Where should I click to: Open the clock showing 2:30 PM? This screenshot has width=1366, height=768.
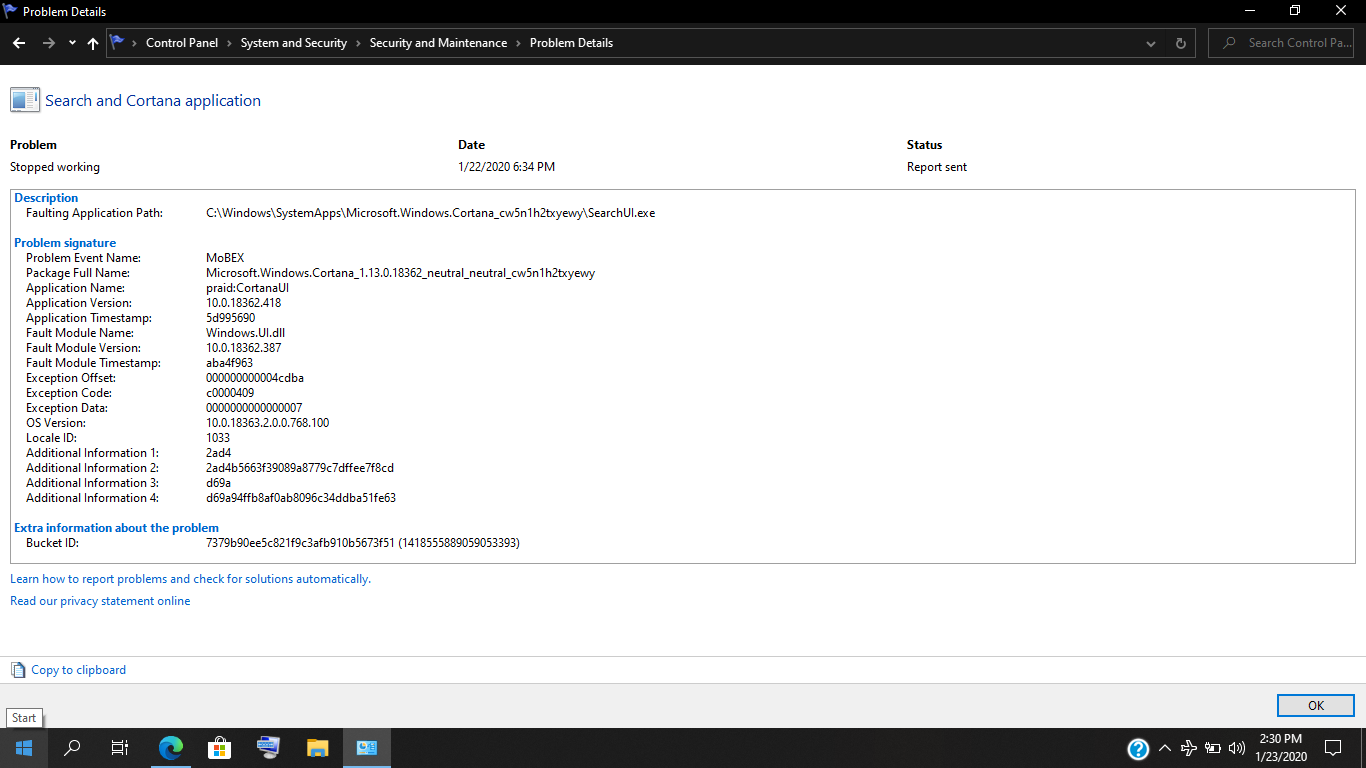(1281, 747)
